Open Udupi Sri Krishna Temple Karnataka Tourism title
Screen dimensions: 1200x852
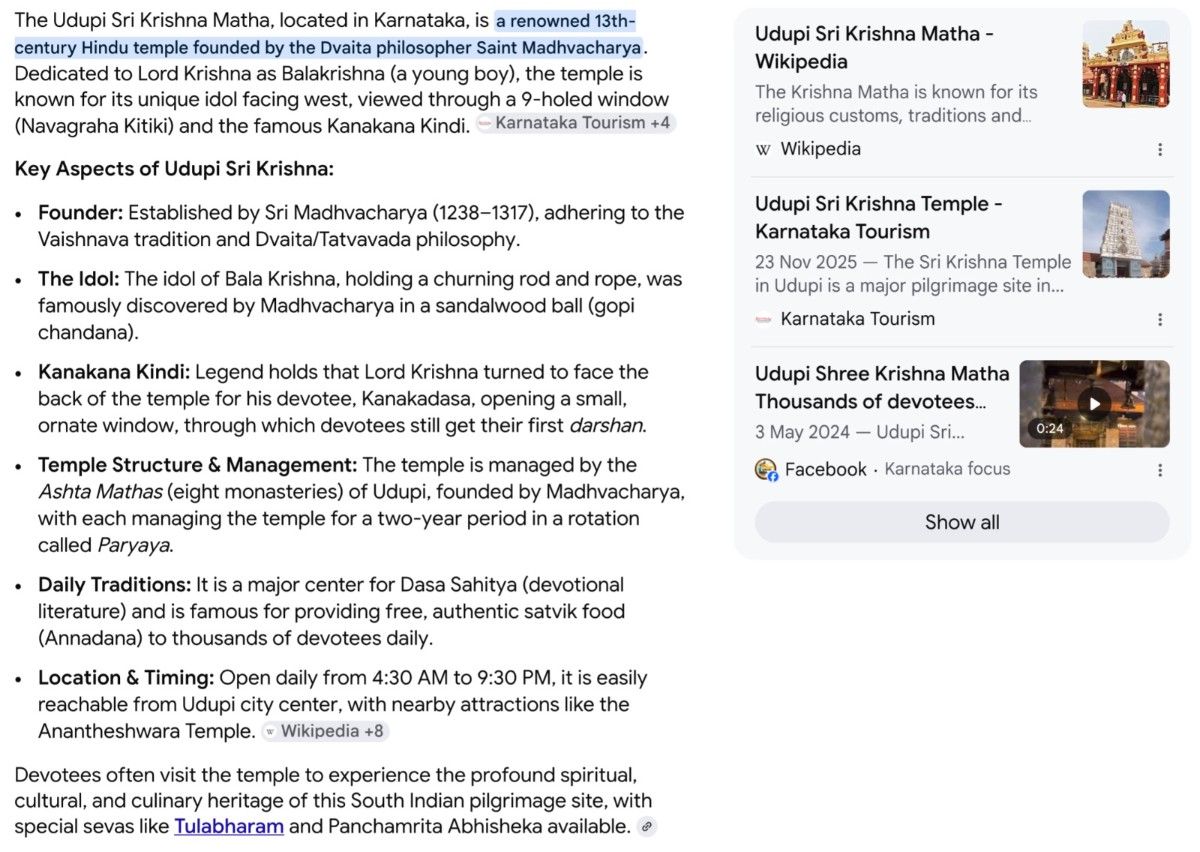click(x=878, y=217)
